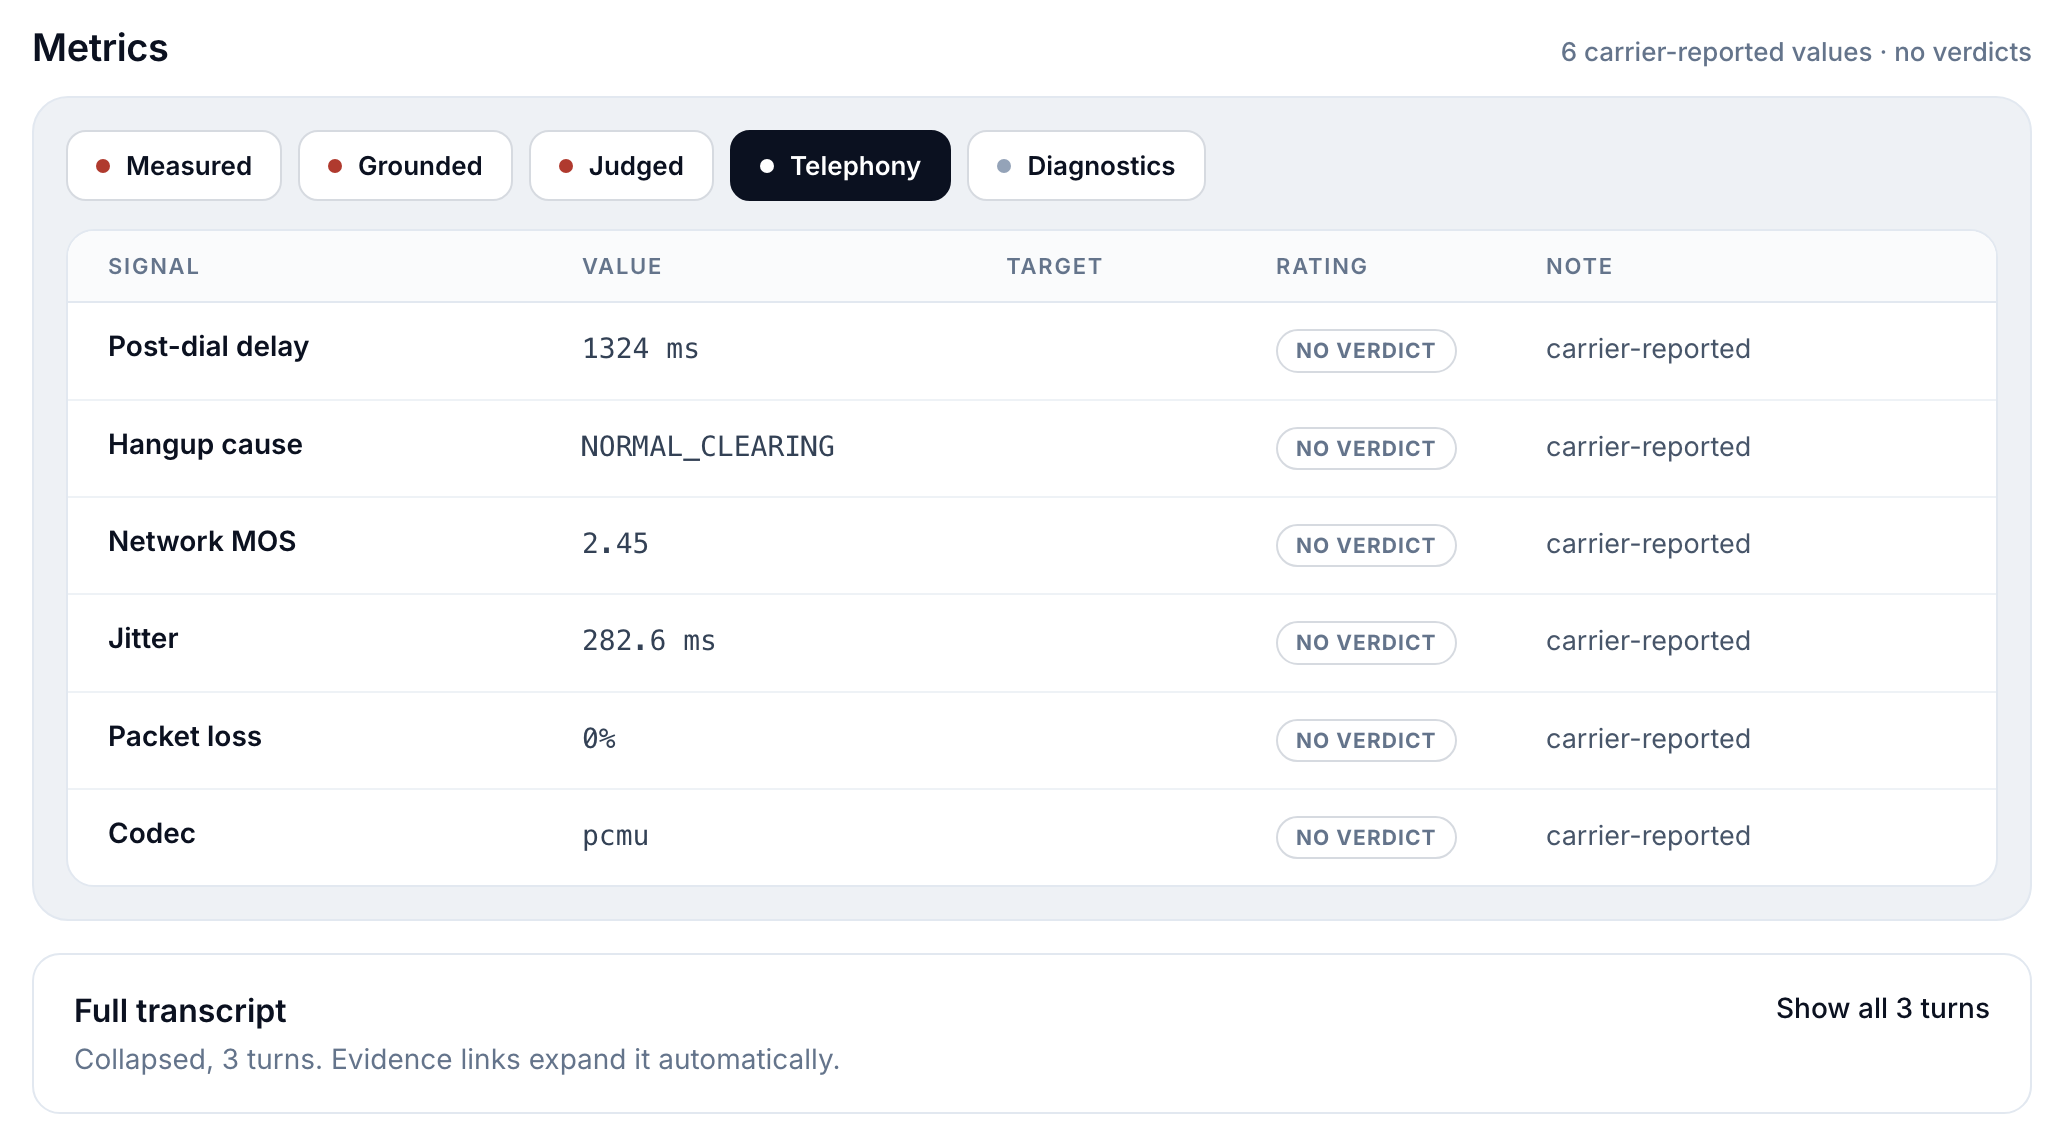The image size is (2064, 1146).
Task: Click the Metrics heading
Action: 100,48
